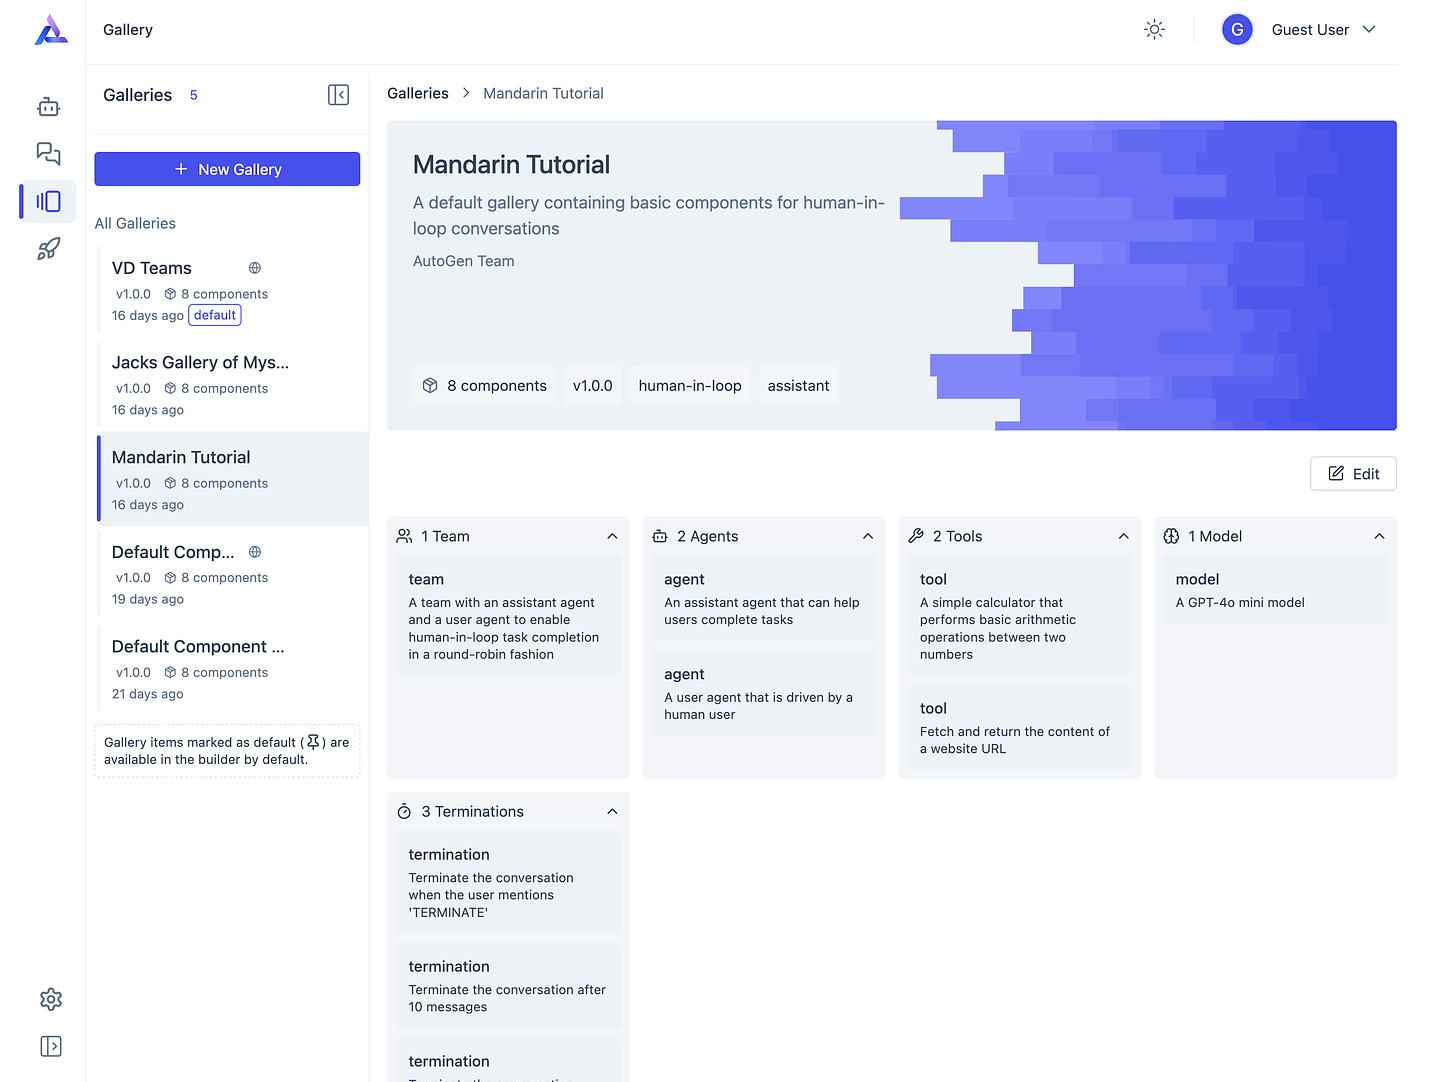Expand the main sidebar panel icon
The height and width of the screenshot is (1082, 1456).
(x=51, y=1046)
